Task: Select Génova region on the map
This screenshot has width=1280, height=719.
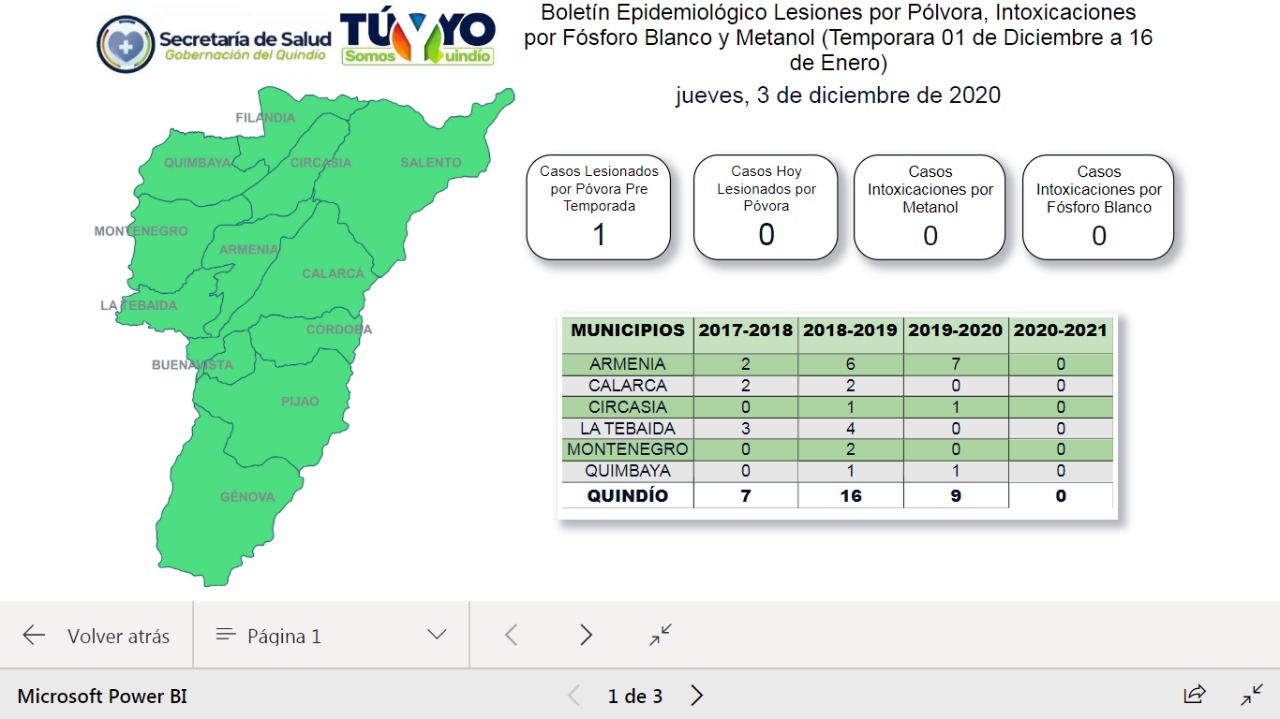Action: [x=247, y=497]
